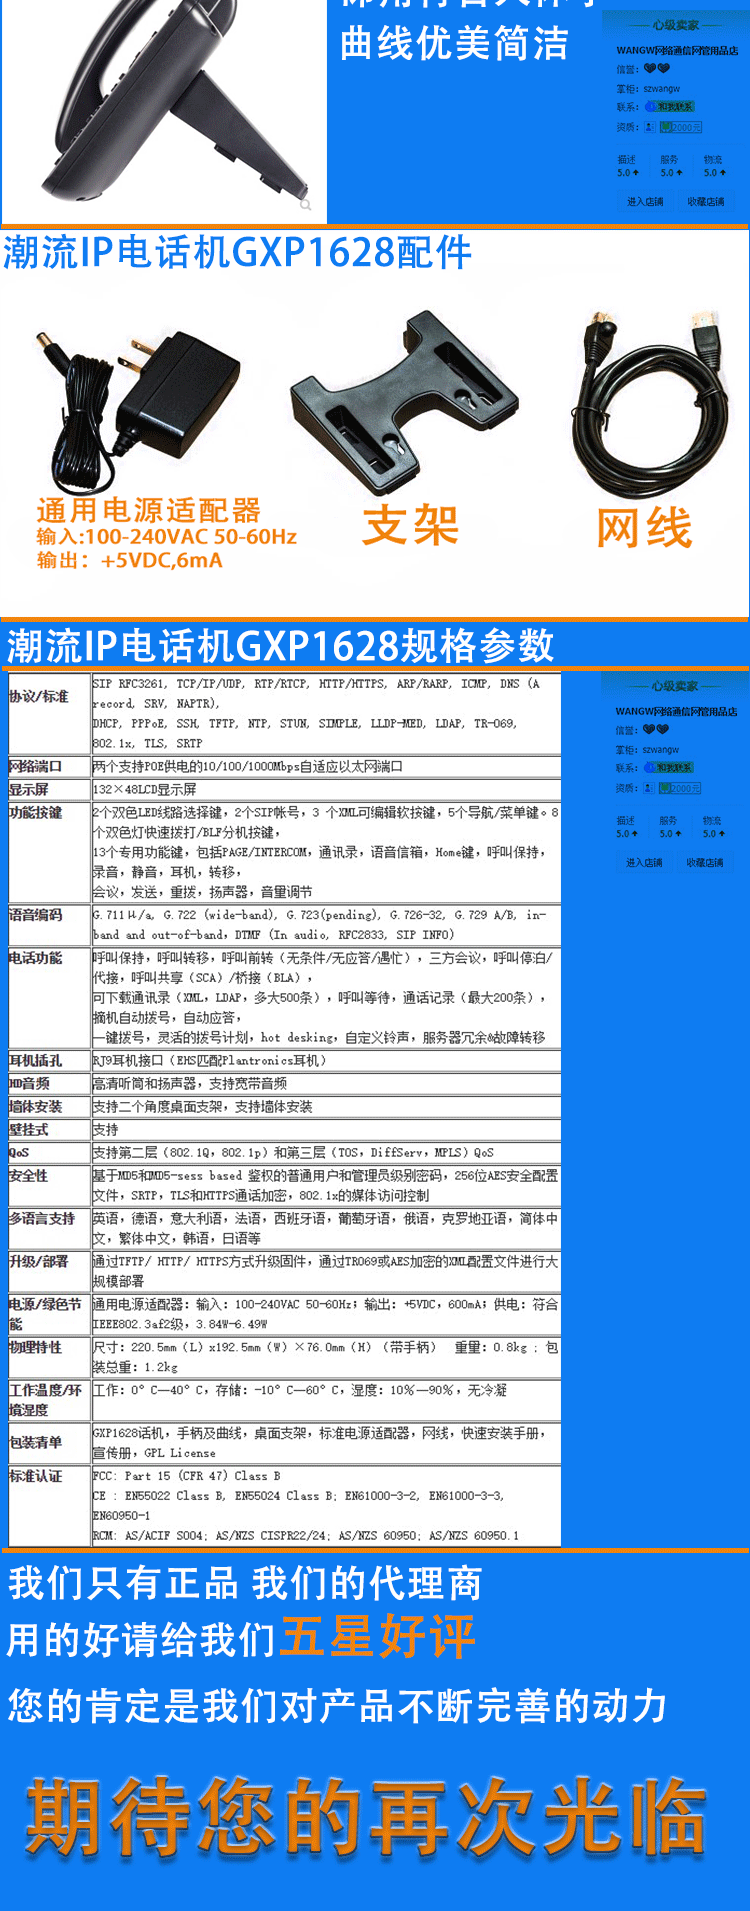Click identity verification icon in card beside spec table

(x=649, y=788)
